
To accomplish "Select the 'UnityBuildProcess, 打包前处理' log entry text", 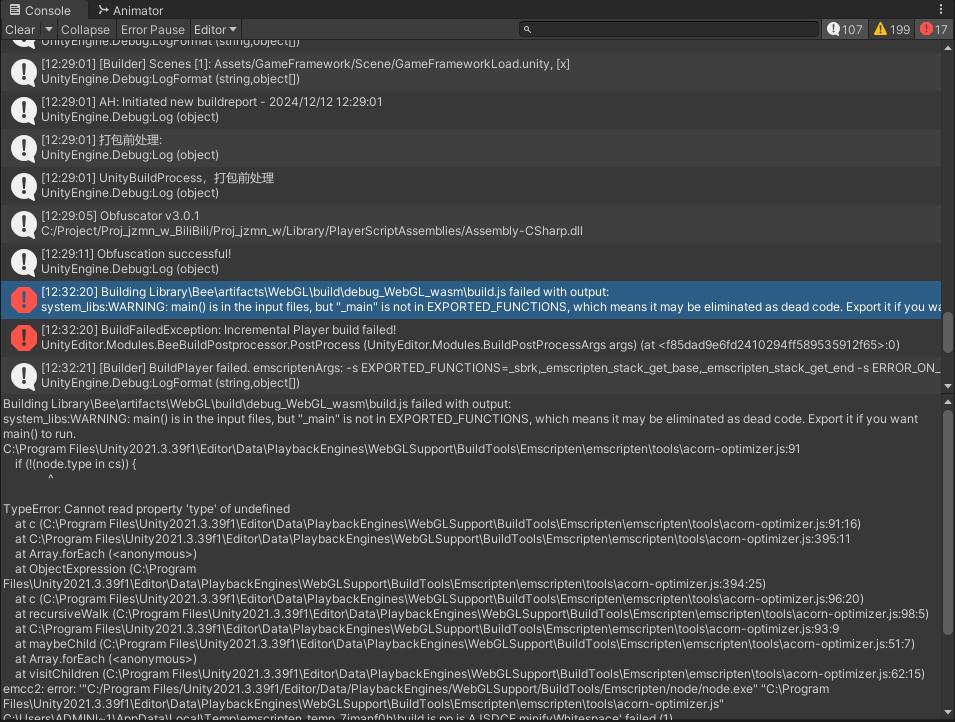I will point(158,178).
